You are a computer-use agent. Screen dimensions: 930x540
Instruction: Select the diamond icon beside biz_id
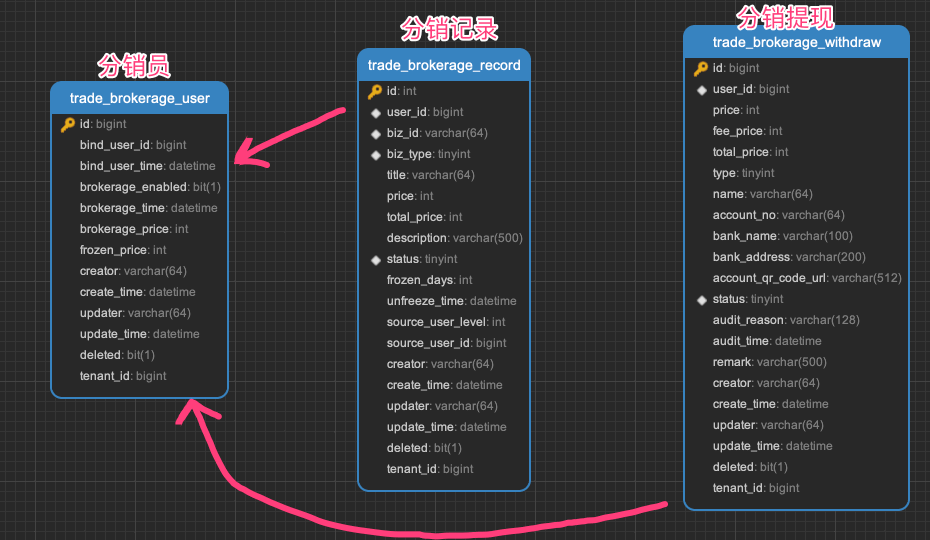pos(376,134)
